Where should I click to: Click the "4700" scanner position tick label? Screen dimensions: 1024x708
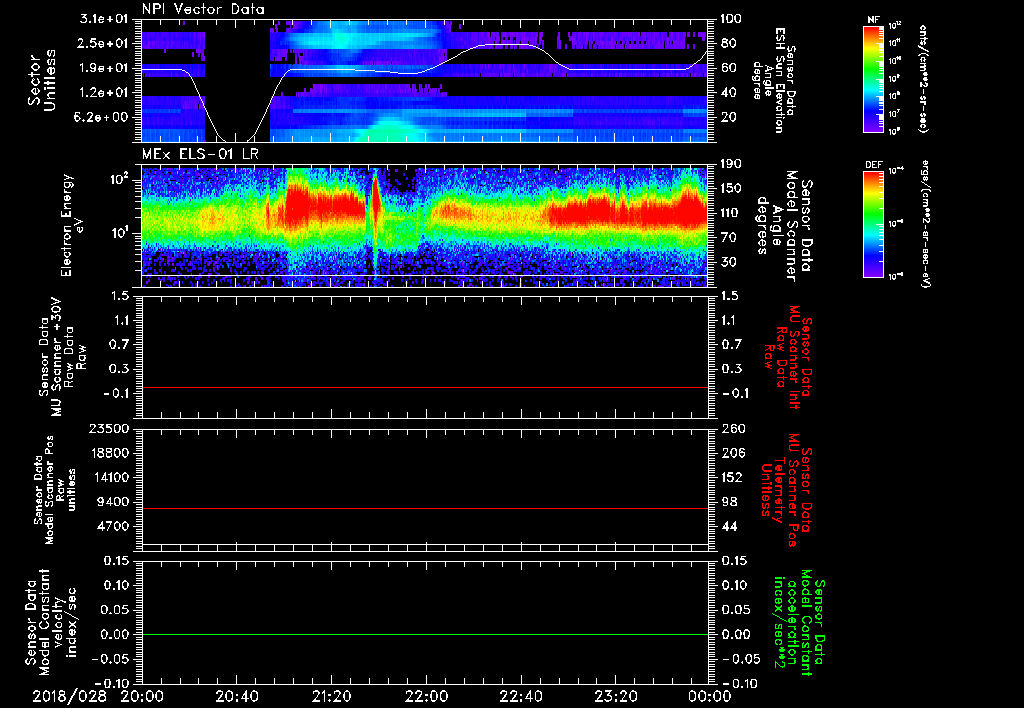coord(115,526)
